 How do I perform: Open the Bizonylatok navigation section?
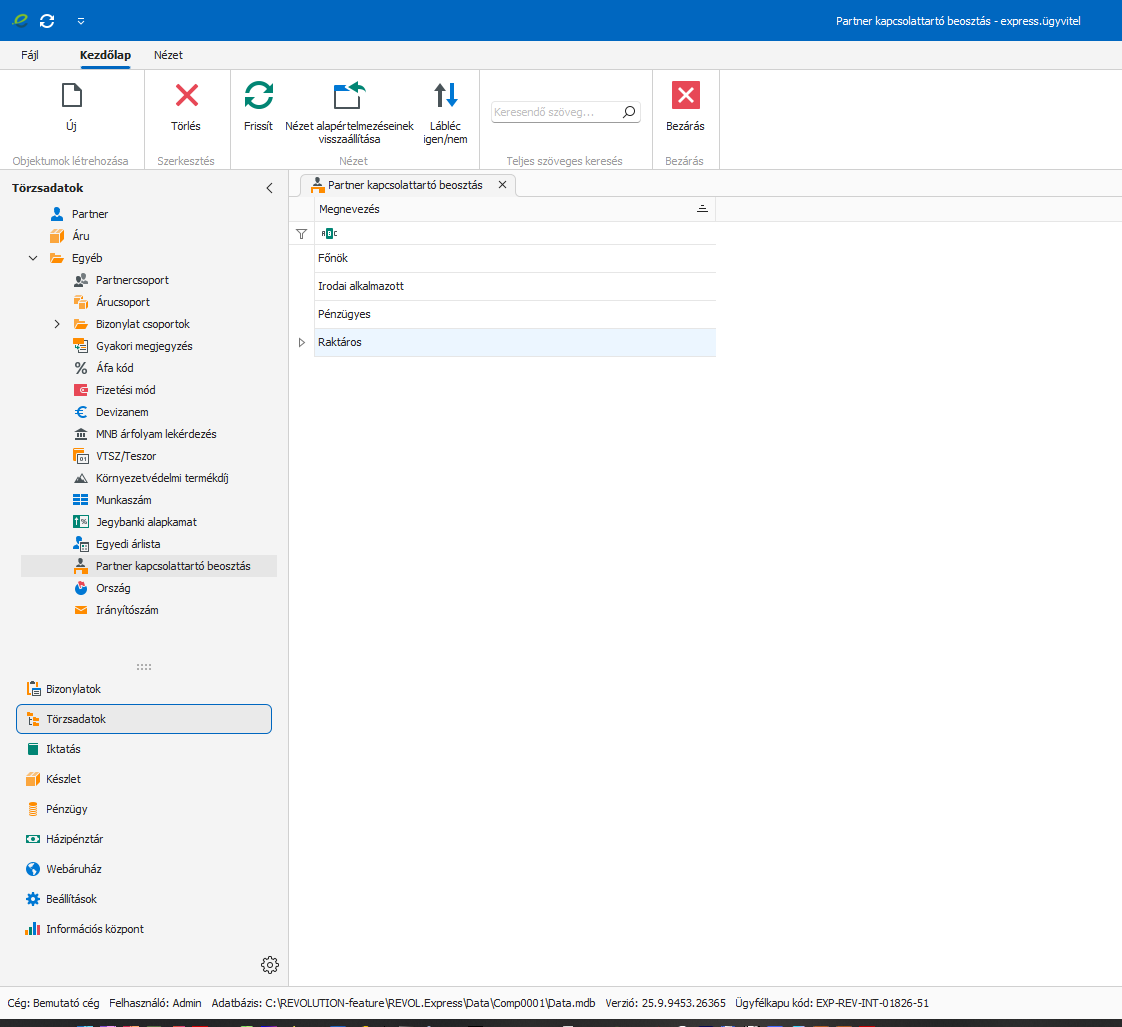pyautogui.click(x=73, y=689)
